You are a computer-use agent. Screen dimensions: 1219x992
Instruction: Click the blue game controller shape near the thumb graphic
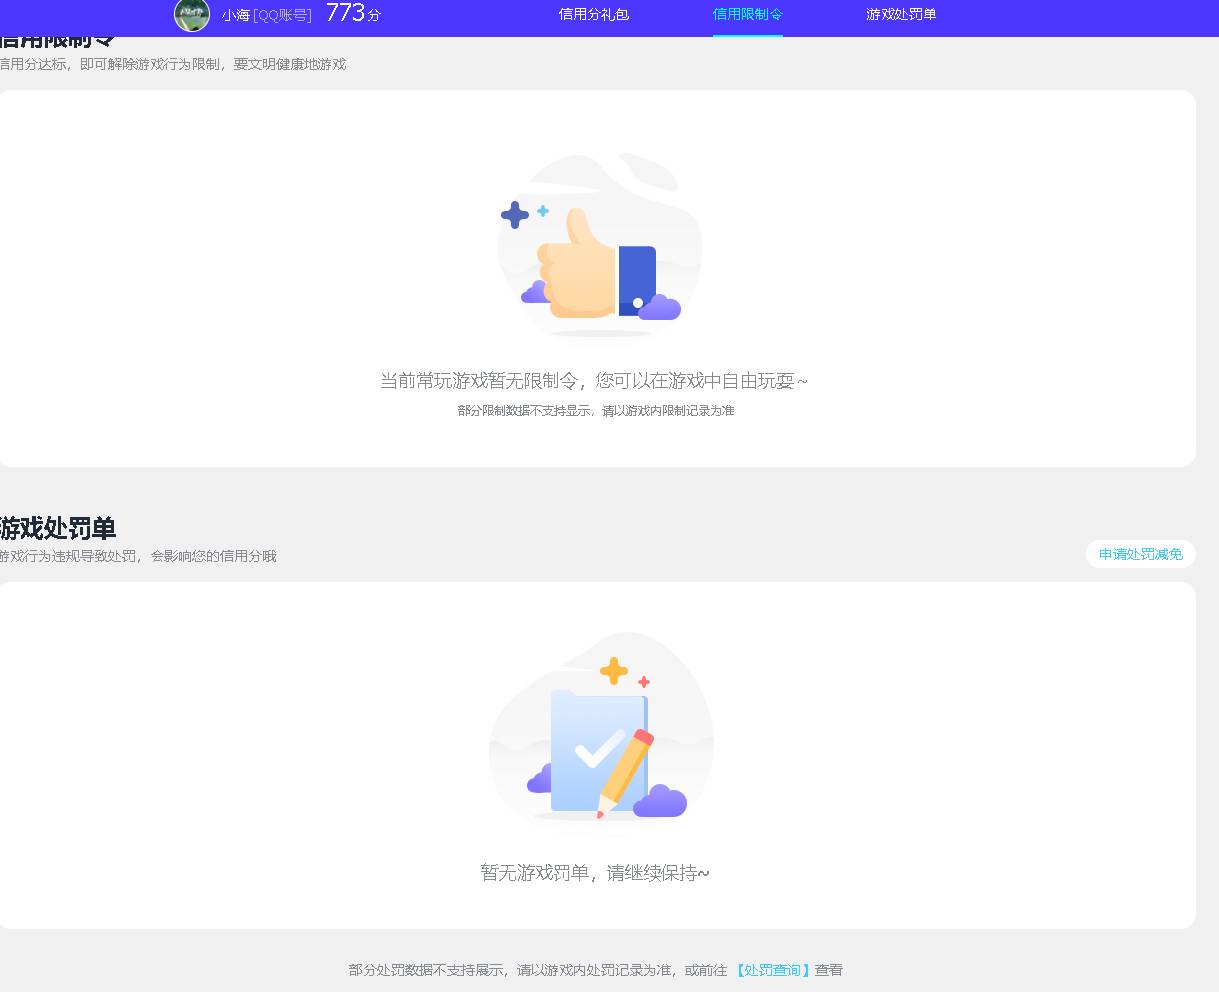pos(637,275)
